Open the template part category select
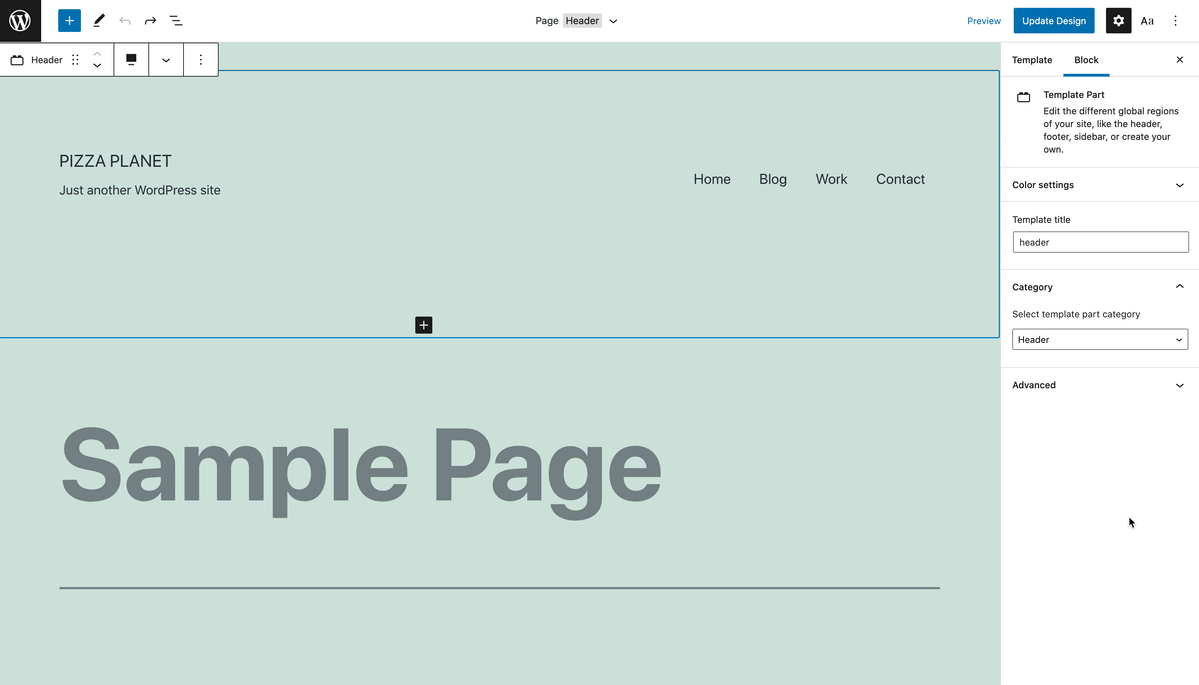Image resolution: width=1199 pixels, height=685 pixels. click(1100, 339)
